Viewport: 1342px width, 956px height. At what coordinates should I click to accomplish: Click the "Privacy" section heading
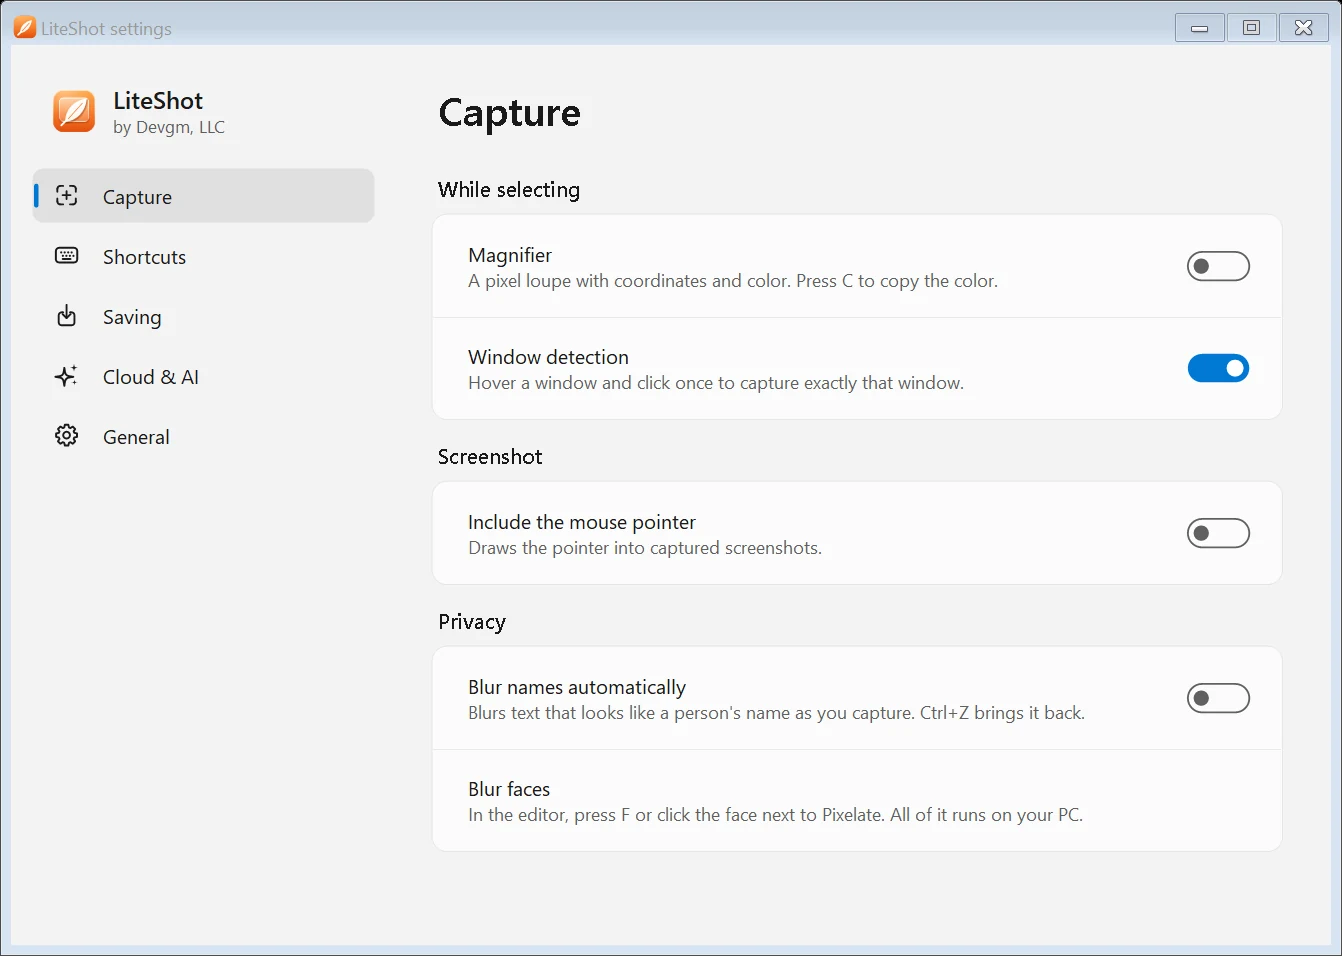click(x=472, y=622)
